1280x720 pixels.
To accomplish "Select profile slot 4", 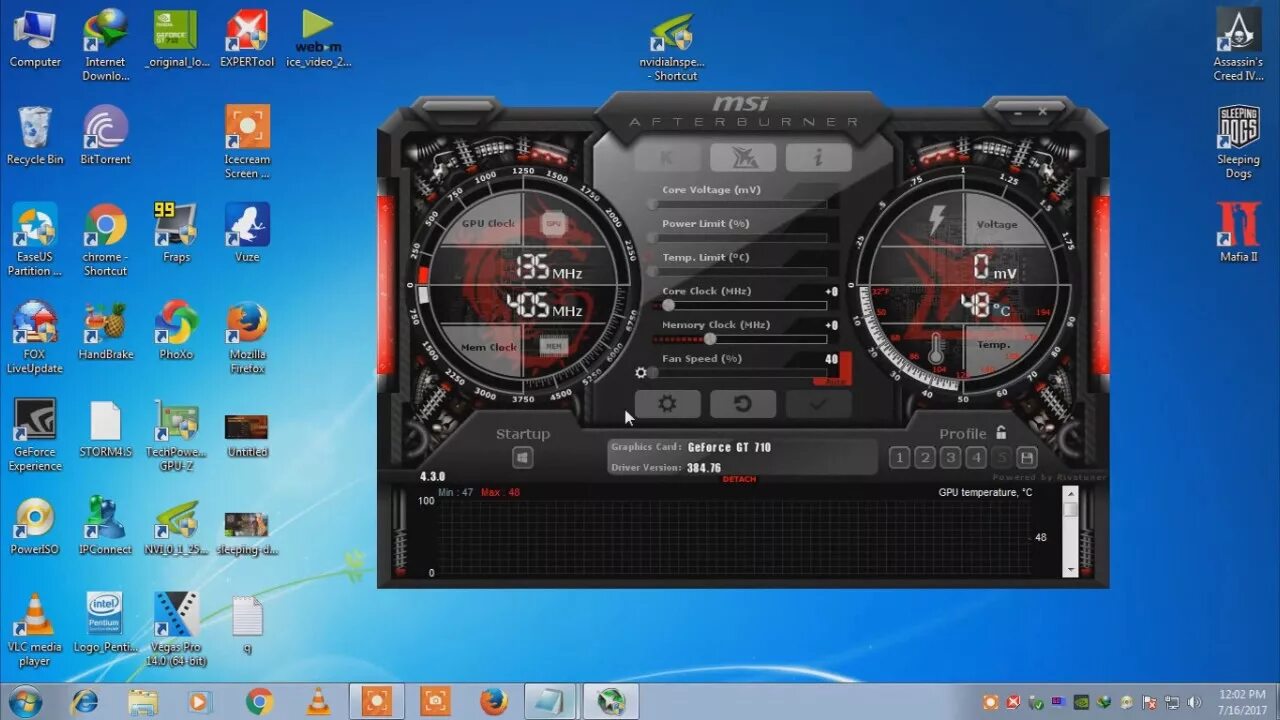I will [x=976, y=458].
